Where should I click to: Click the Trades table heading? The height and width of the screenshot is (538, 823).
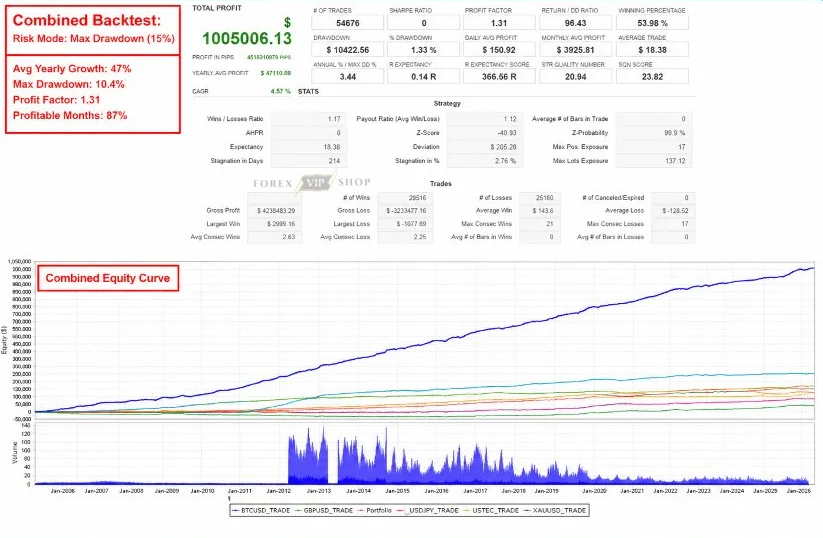441,184
